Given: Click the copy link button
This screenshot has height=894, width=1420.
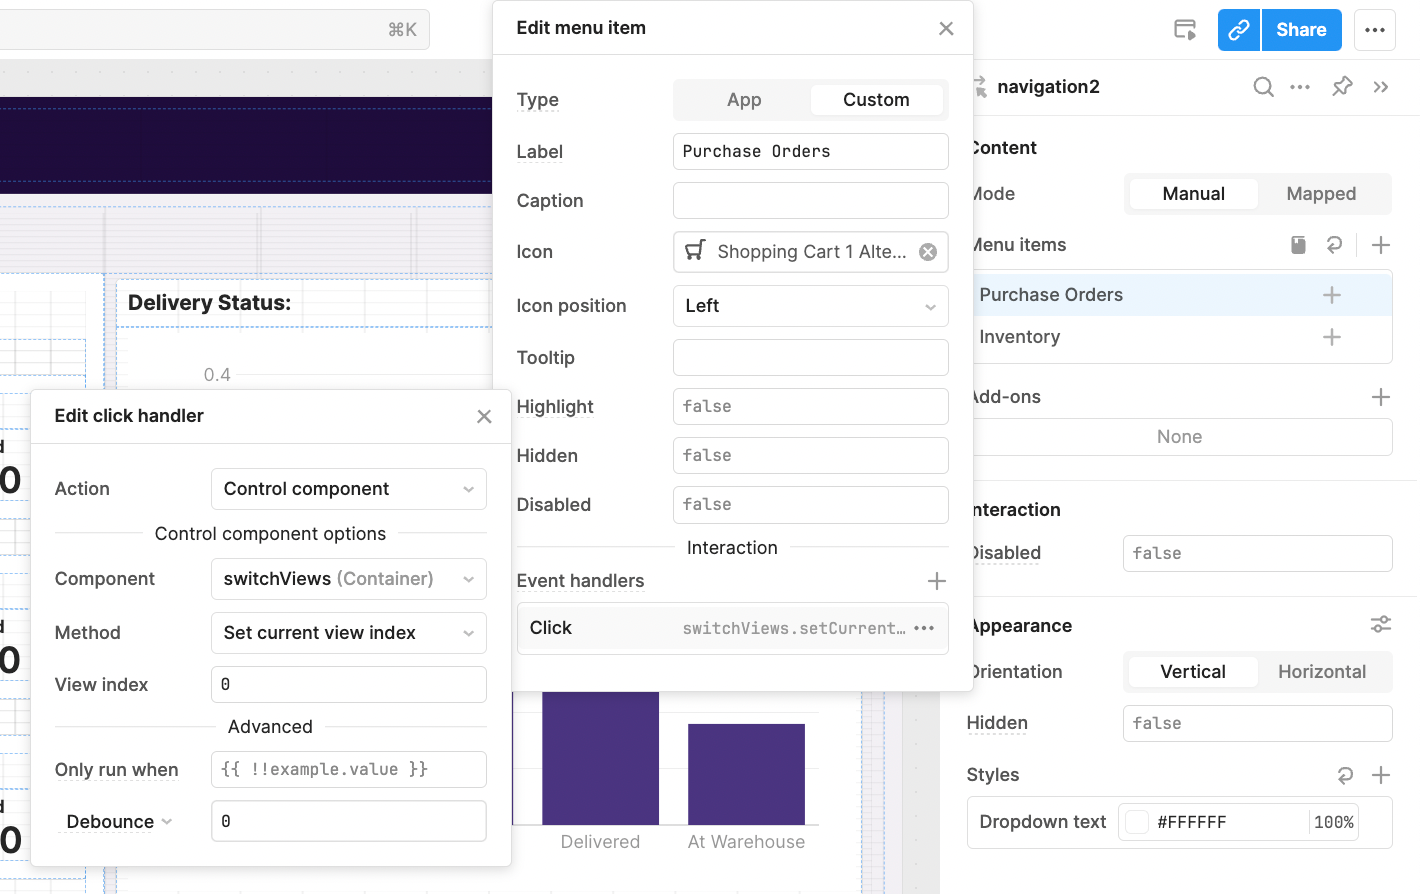Looking at the screenshot, I should 1238,30.
